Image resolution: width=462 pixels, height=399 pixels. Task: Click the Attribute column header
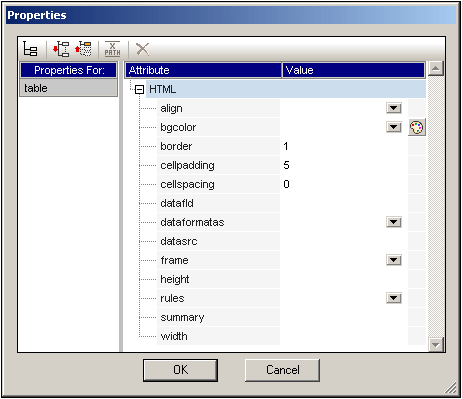click(203, 70)
